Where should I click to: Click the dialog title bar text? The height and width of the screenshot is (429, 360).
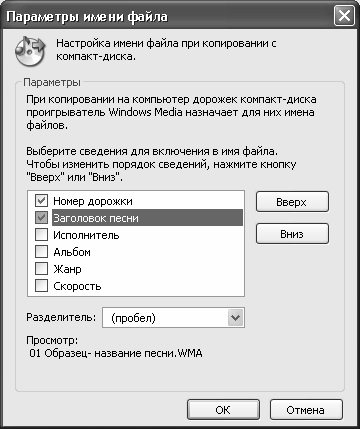coord(87,16)
